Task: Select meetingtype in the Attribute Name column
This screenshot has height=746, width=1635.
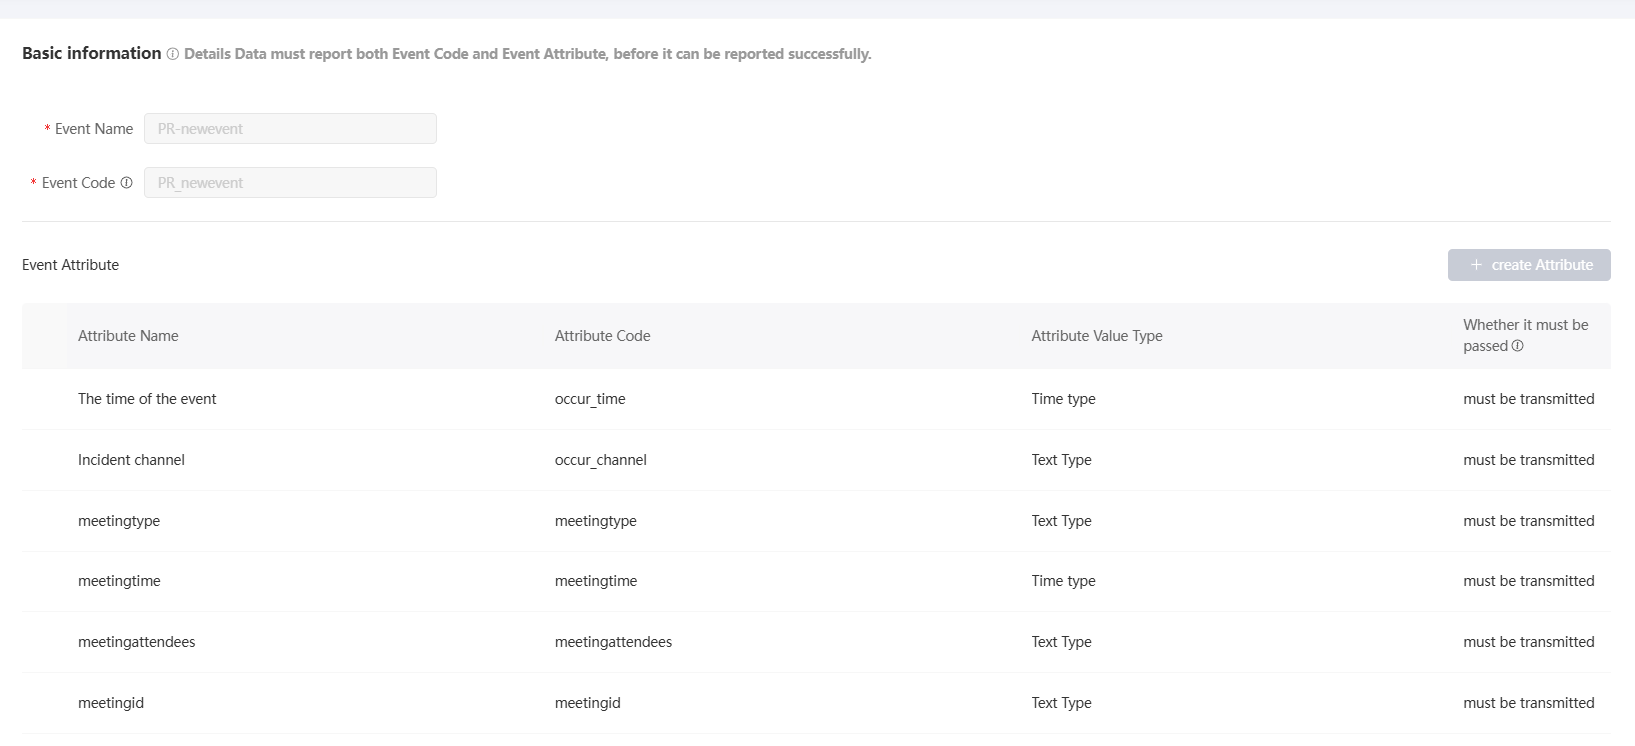Action: 119,521
